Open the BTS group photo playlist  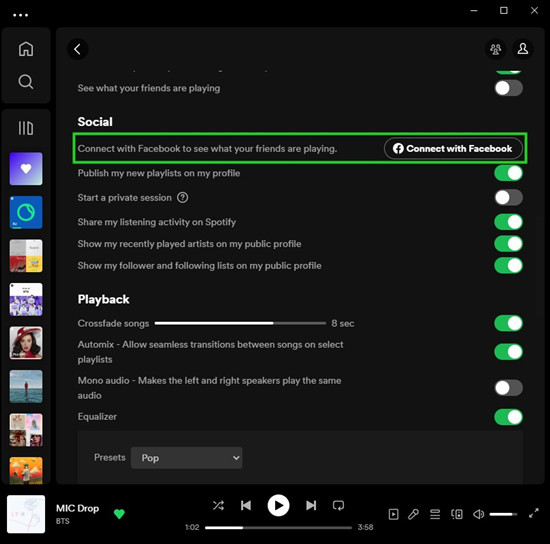point(26,299)
